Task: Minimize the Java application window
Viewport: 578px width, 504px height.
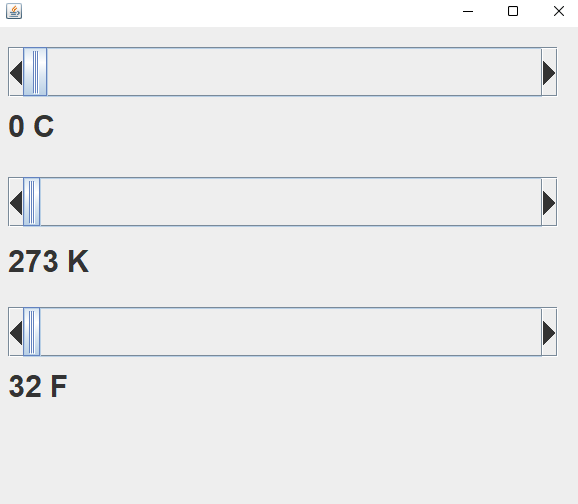Action: 468,11
